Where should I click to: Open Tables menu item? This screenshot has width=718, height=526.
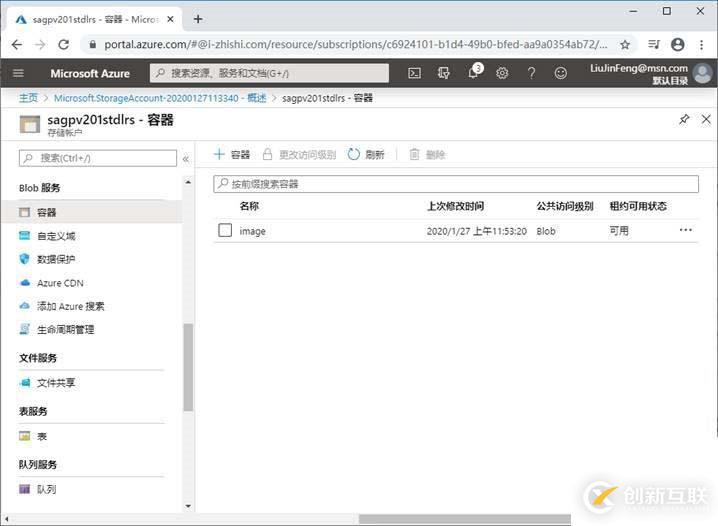tap(42, 436)
